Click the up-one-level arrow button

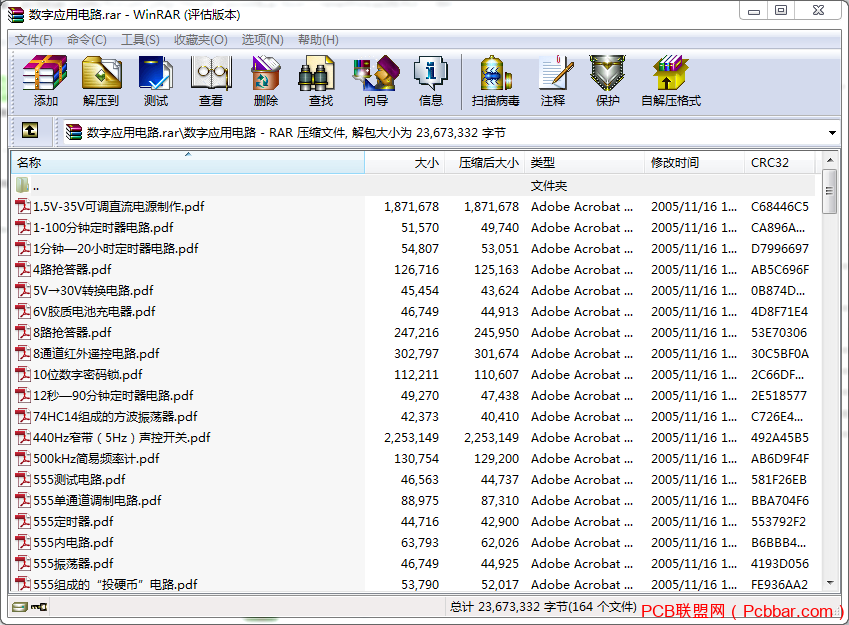pos(30,131)
